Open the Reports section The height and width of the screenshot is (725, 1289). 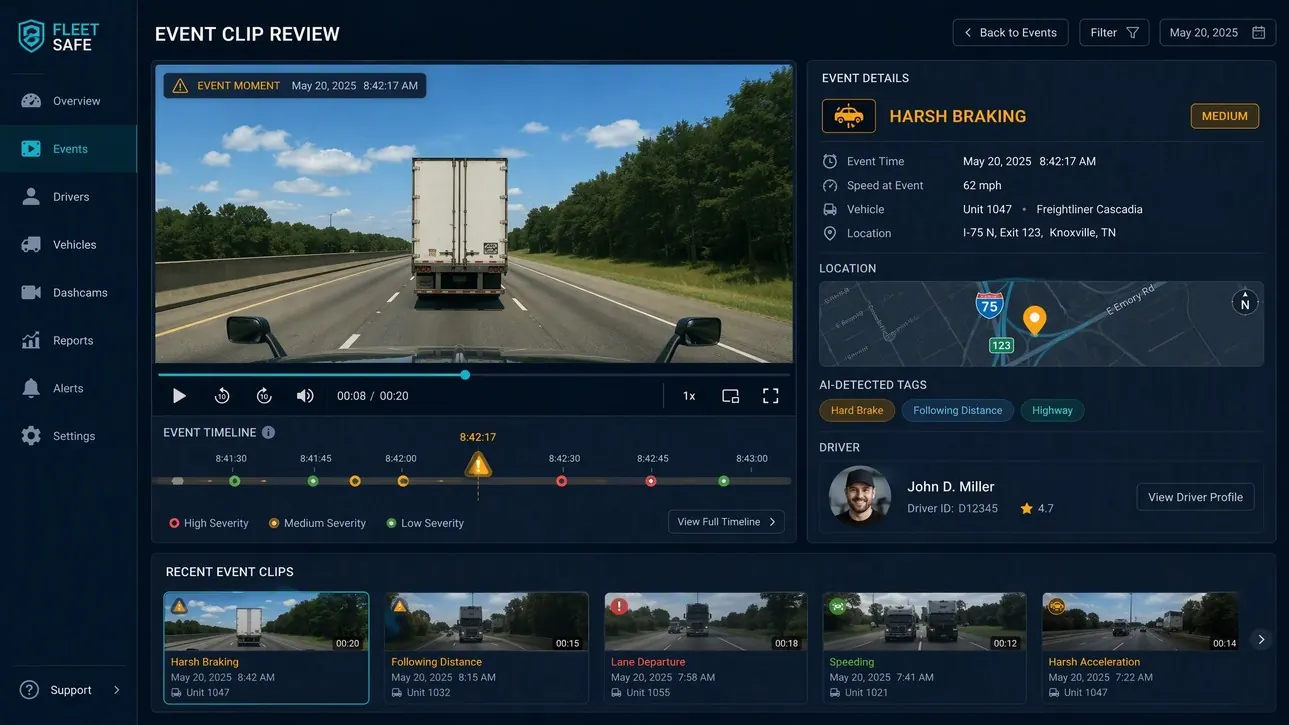[x=68, y=341]
